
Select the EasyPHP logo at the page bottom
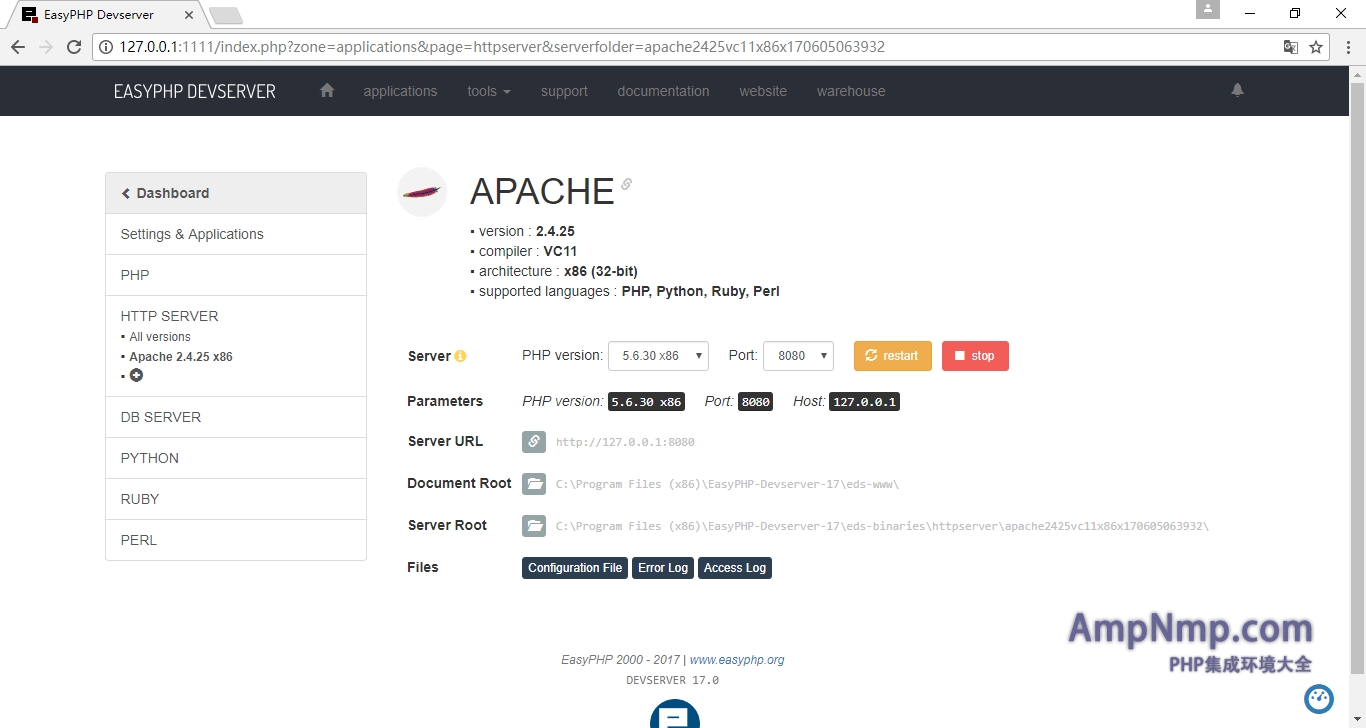click(x=675, y=713)
